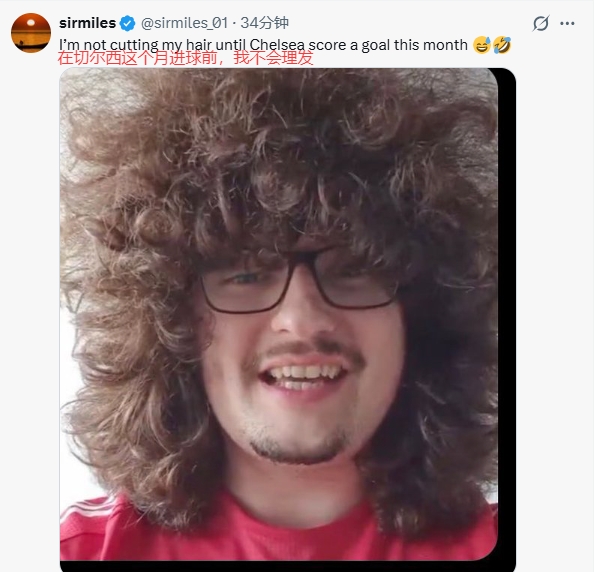This screenshot has height=572, width=594.
Task: Click the English tweet text about Chelsea
Action: pos(263,45)
